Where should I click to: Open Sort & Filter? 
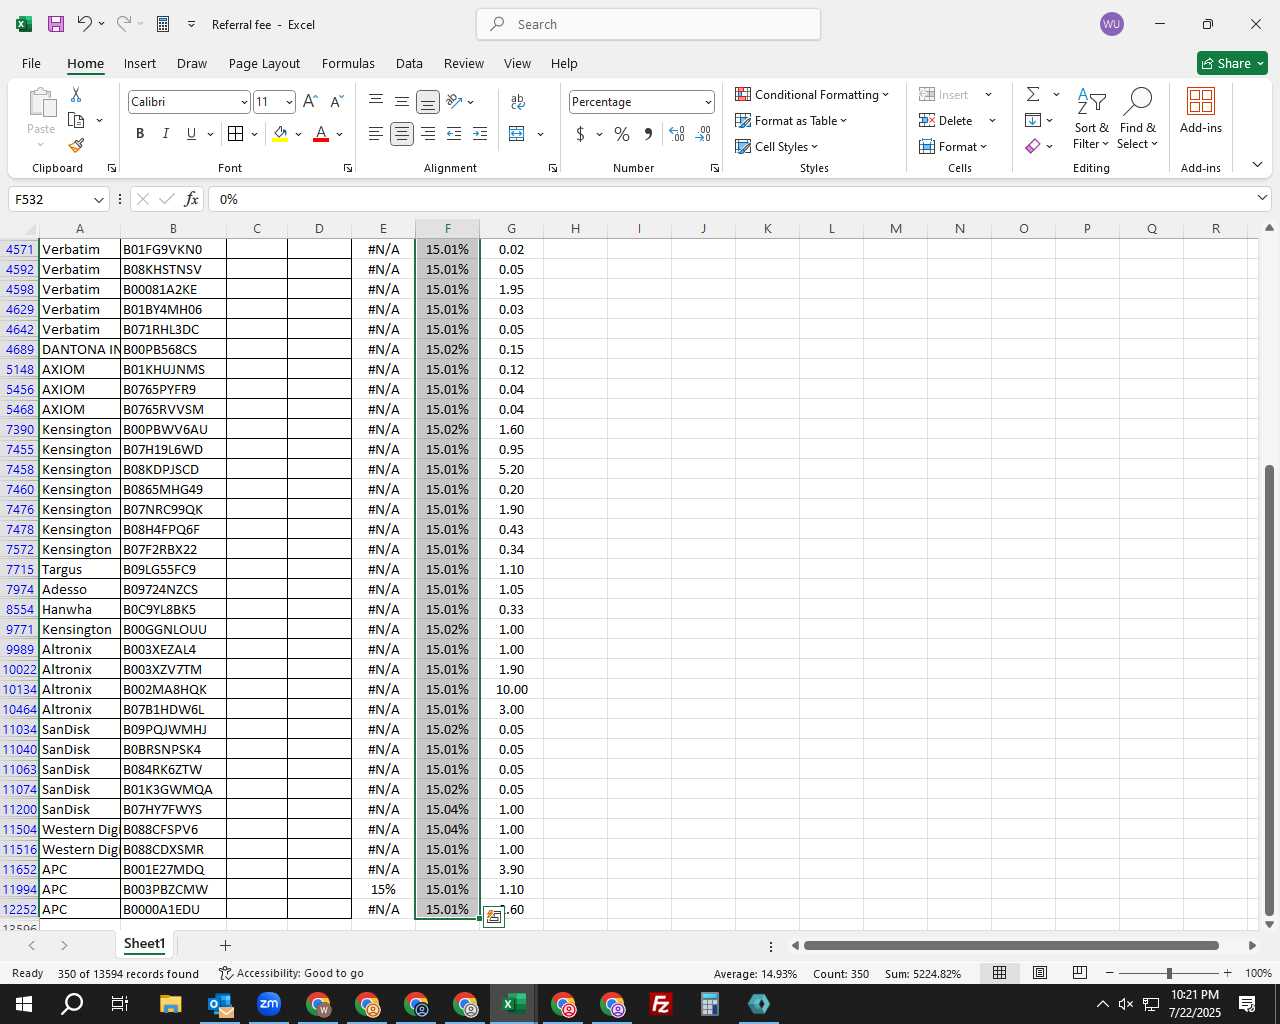pos(1091,118)
